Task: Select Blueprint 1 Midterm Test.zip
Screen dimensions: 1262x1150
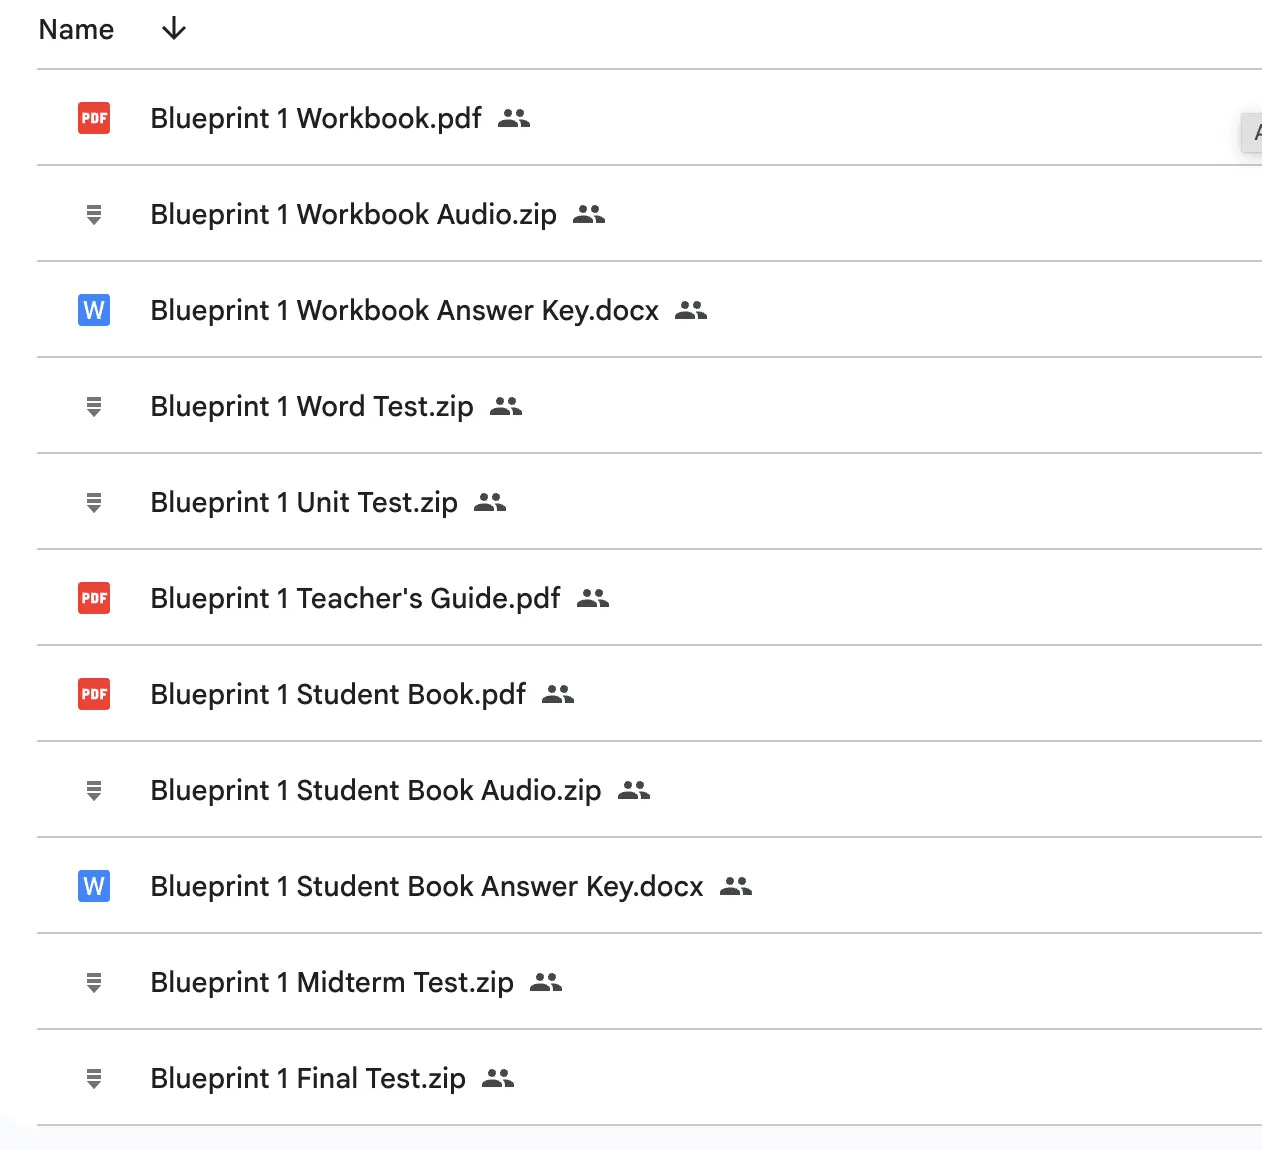Action: 332,982
